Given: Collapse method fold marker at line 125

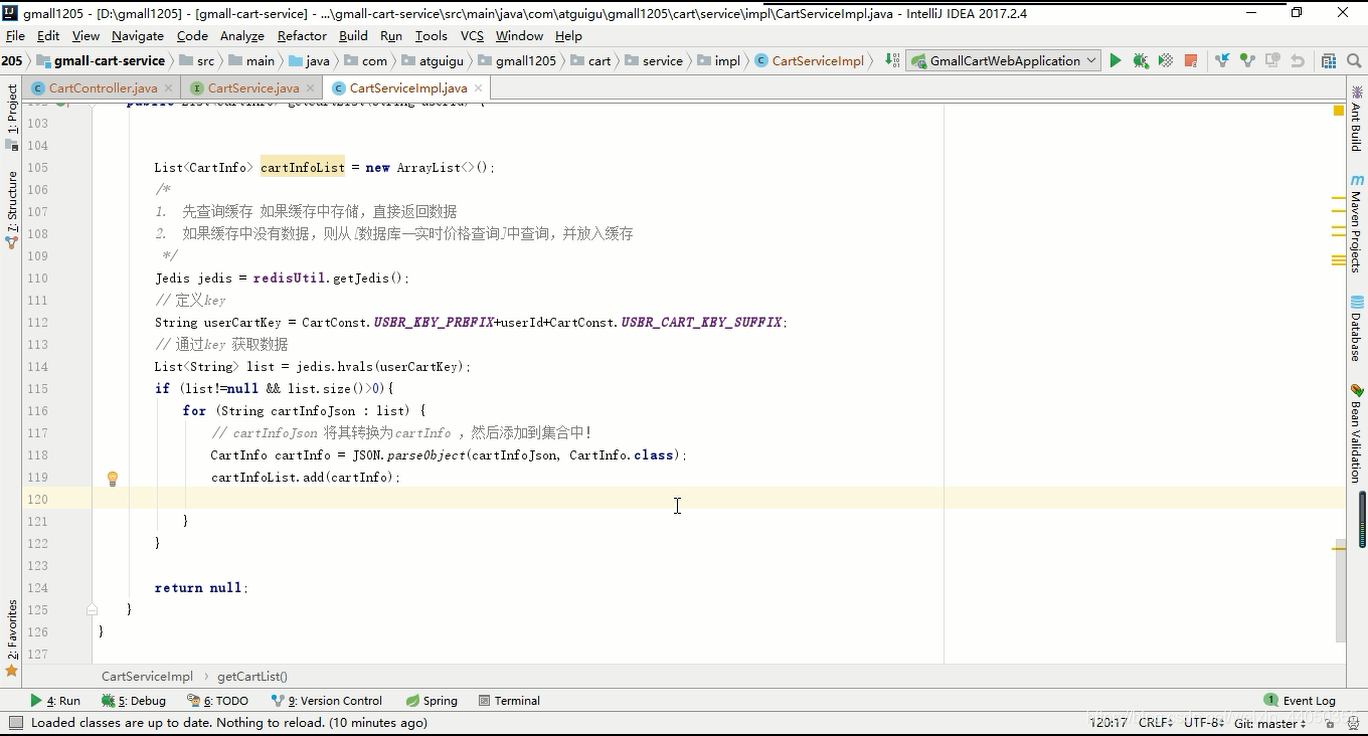Looking at the screenshot, I should tap(92, 609).
